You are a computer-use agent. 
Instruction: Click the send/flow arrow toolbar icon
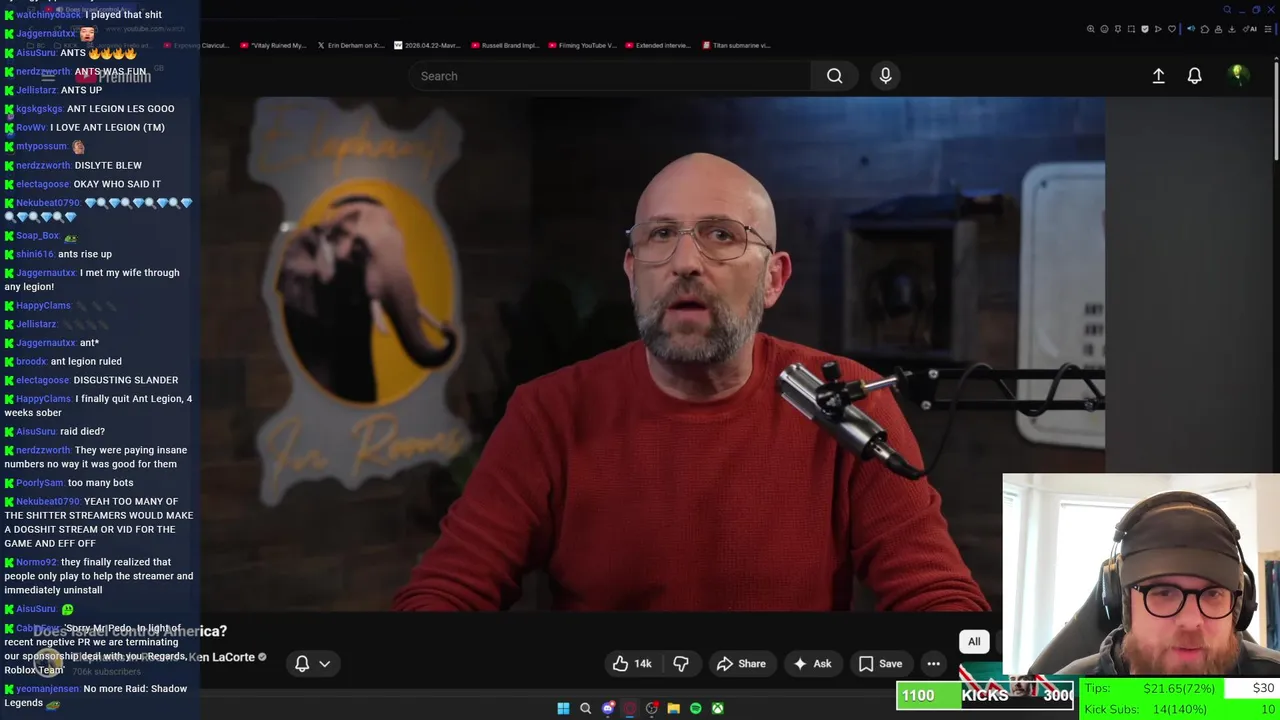tap(1158, 29)
